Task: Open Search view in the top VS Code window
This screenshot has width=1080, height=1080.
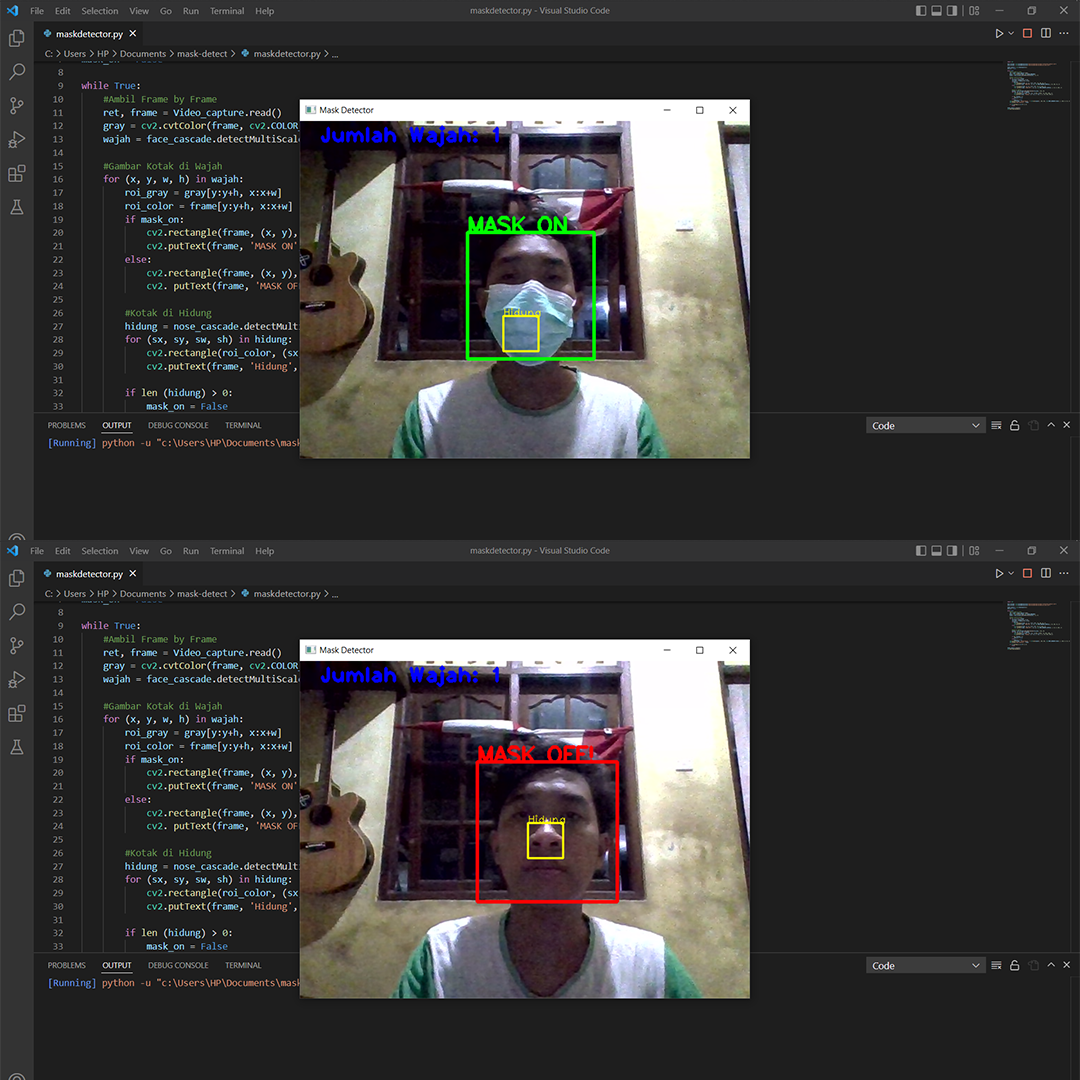Action: tap(16, 72)
